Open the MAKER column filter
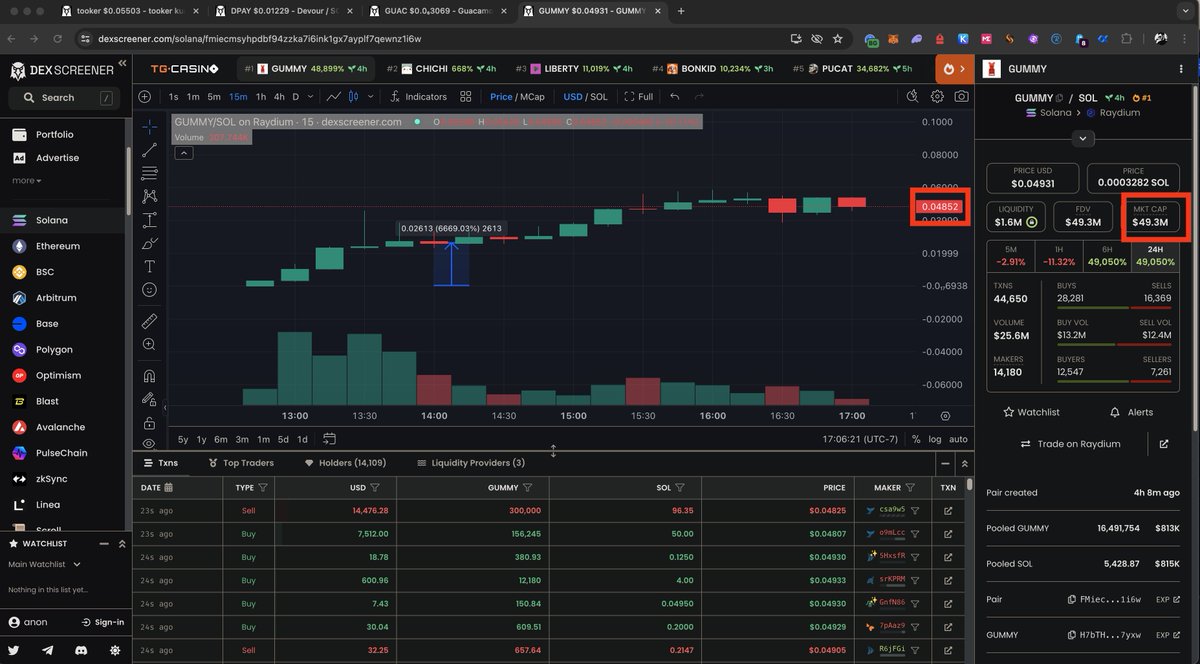Viewport: 1200px width, 664px height. 910,488
